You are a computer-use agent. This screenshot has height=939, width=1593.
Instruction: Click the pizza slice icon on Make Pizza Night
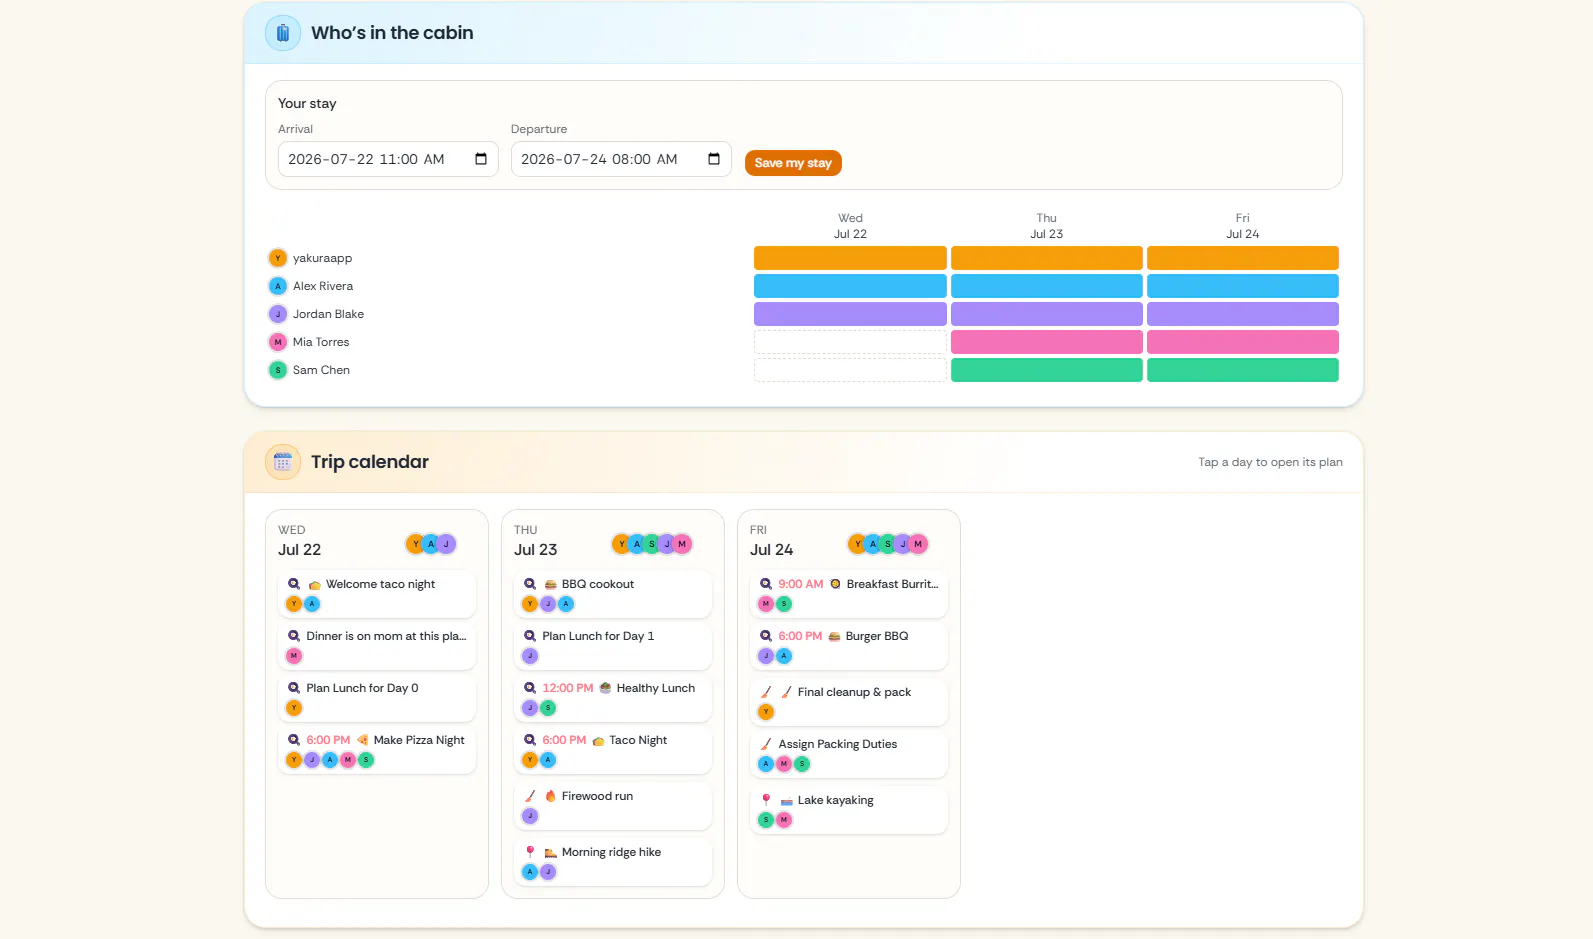362,740
